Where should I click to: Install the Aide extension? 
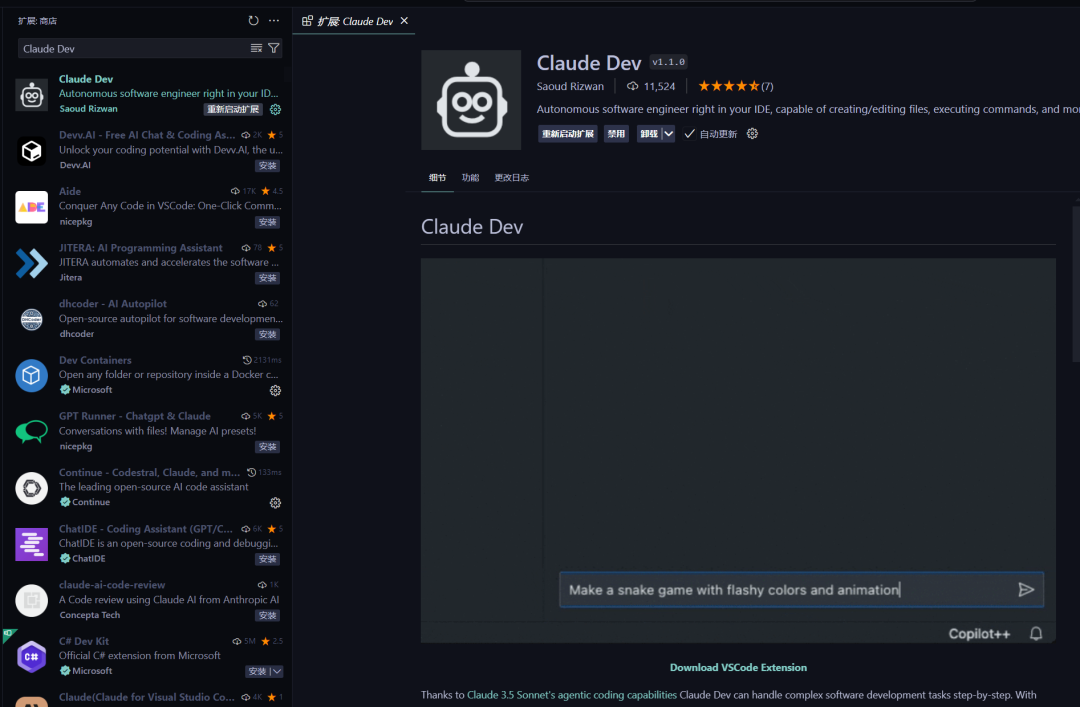268,222
